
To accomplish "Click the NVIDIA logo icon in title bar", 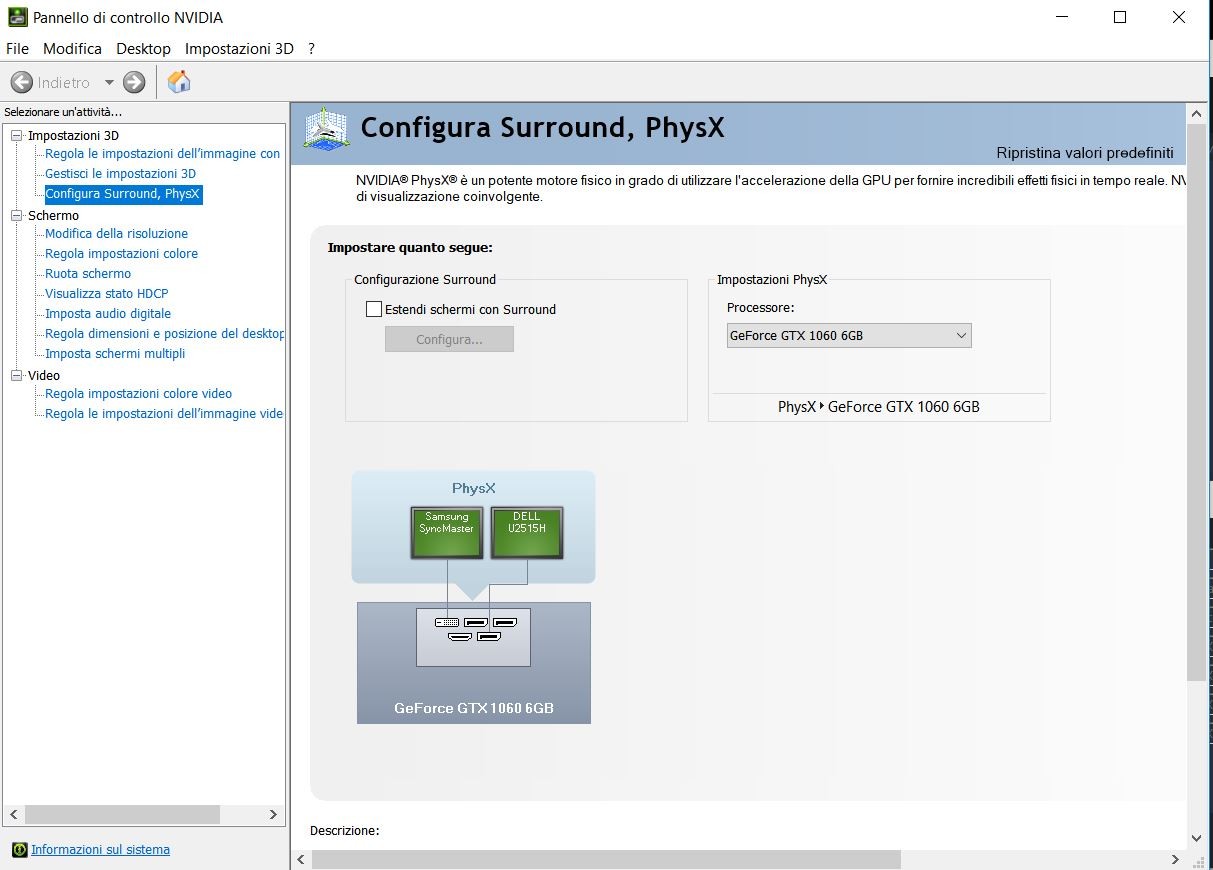I will [17, 17].
